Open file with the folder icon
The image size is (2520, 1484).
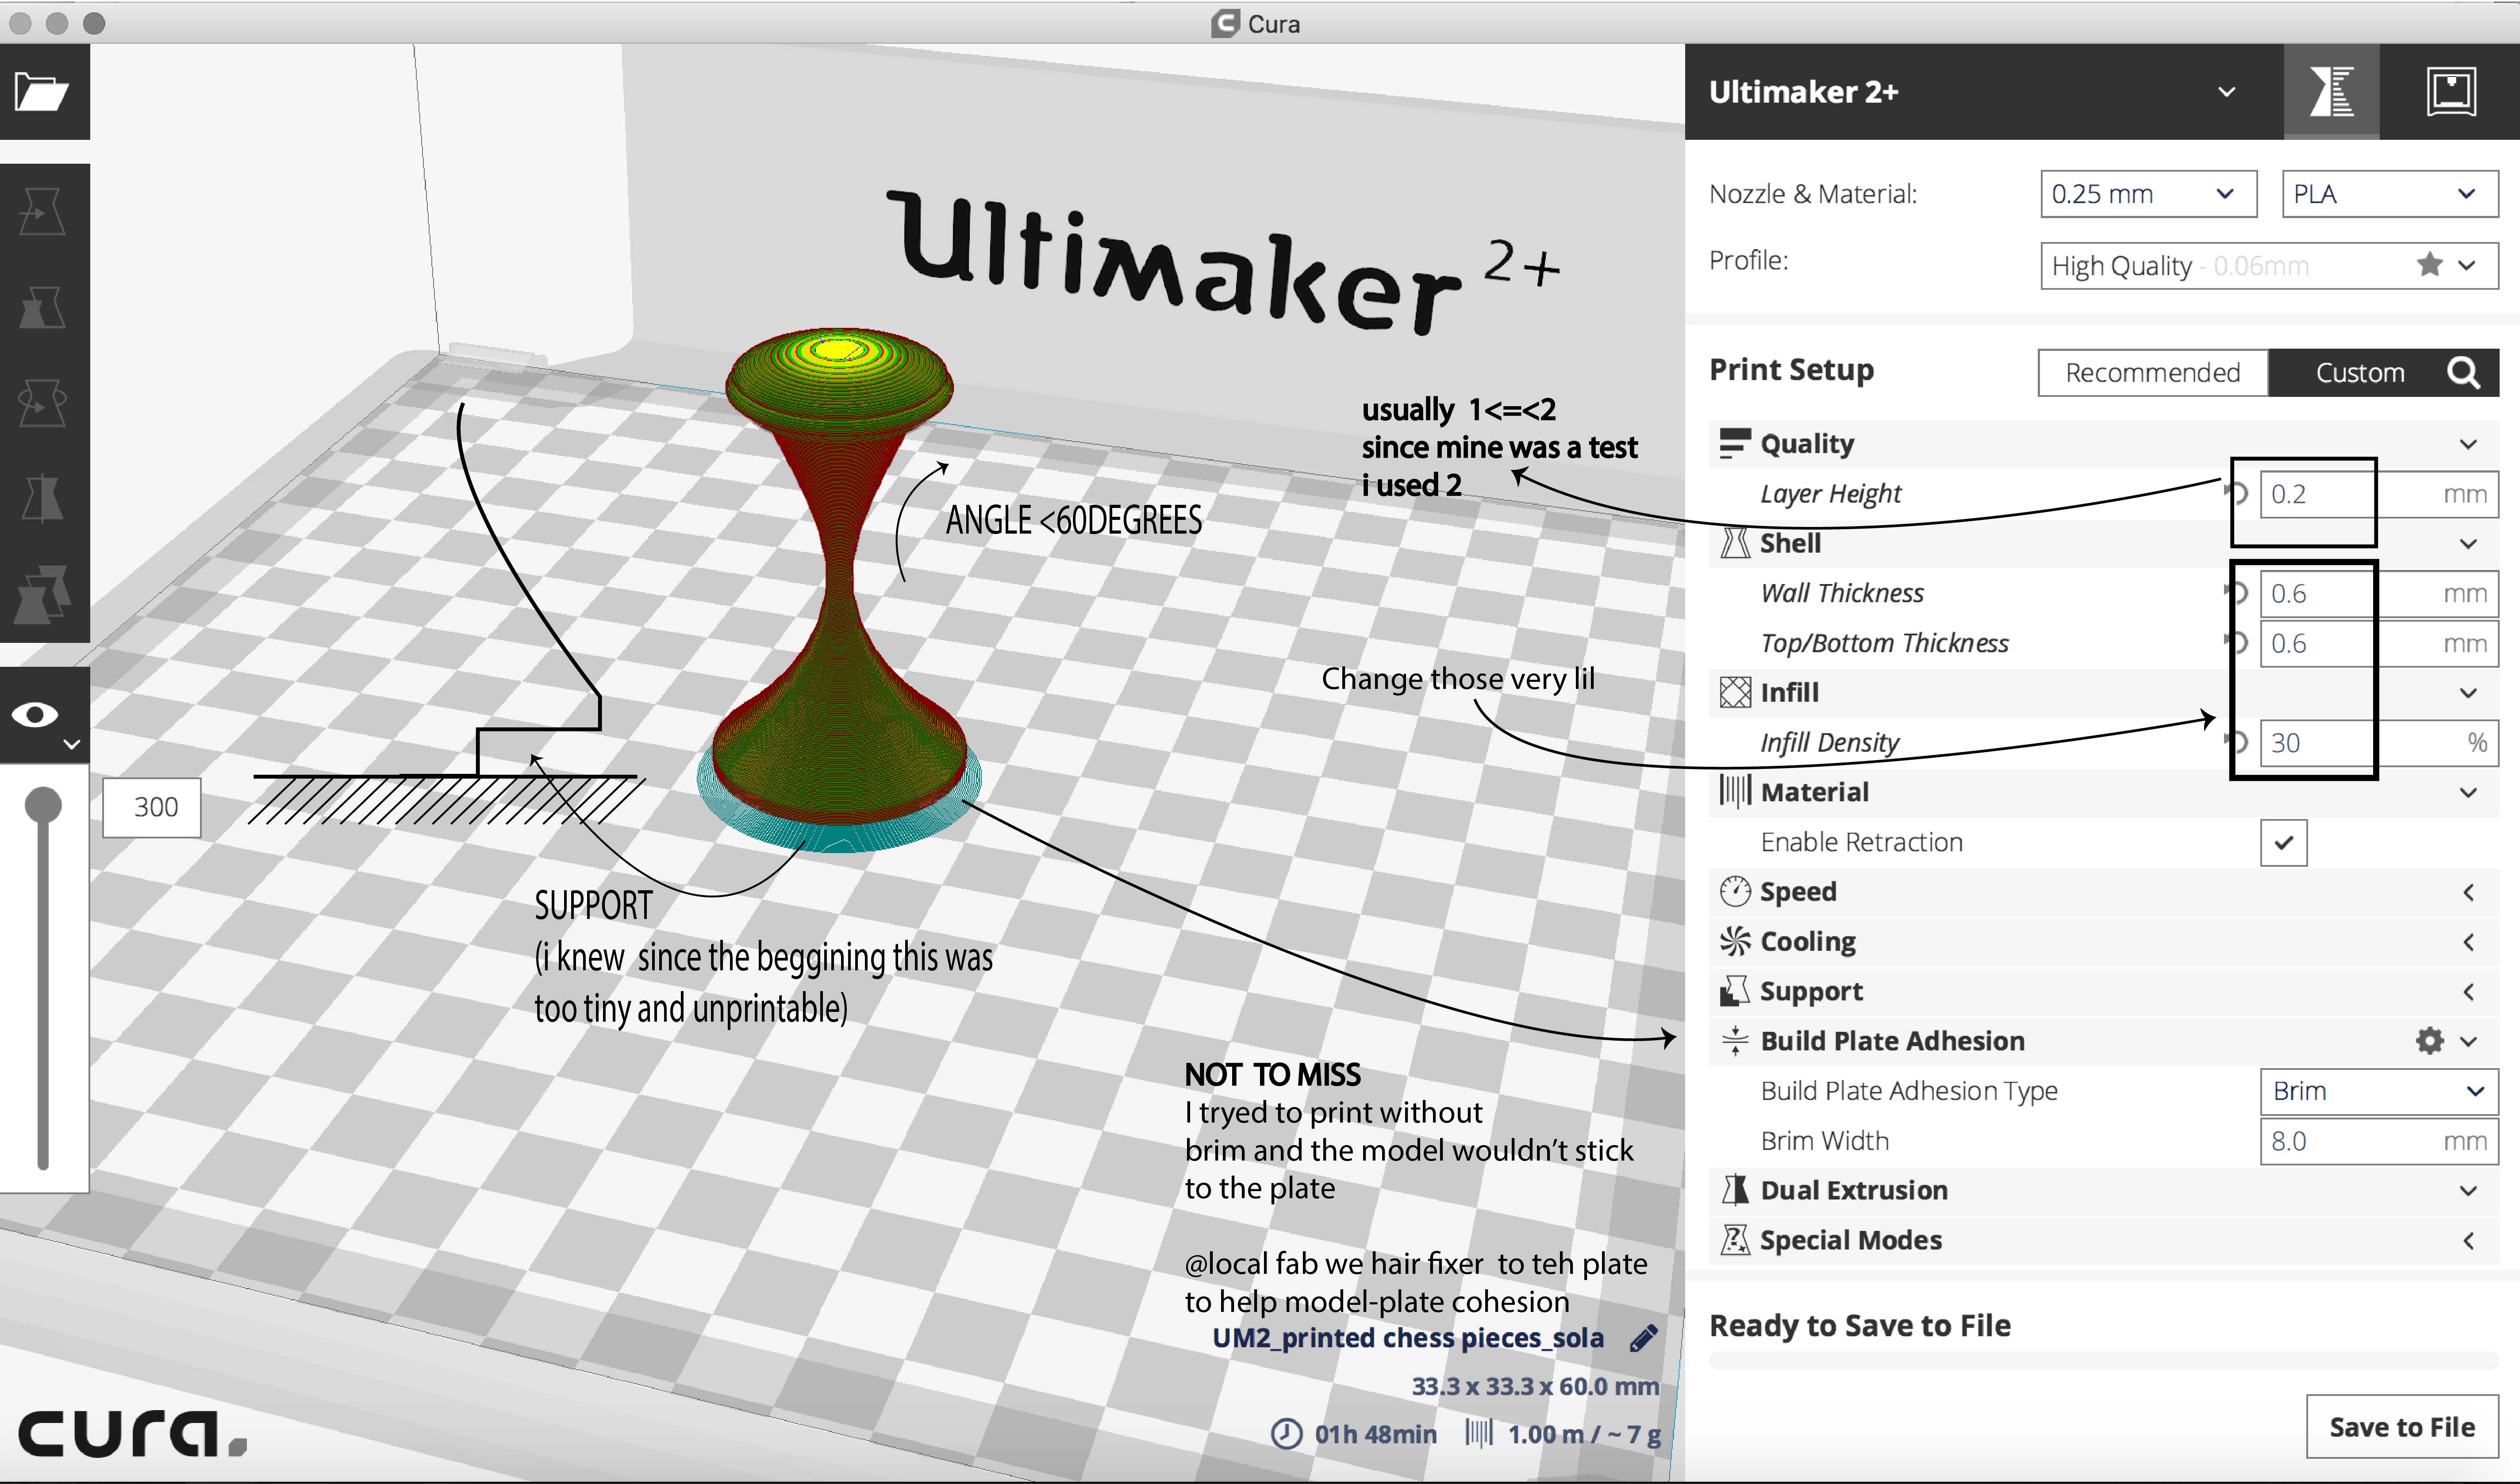point(43,92)
